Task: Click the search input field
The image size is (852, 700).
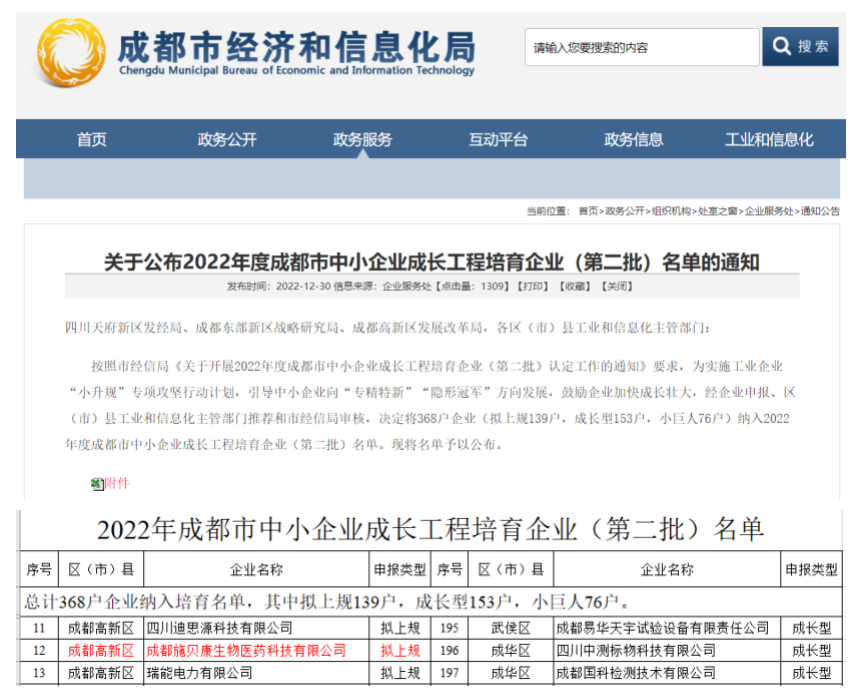Action: click(641, 47)
